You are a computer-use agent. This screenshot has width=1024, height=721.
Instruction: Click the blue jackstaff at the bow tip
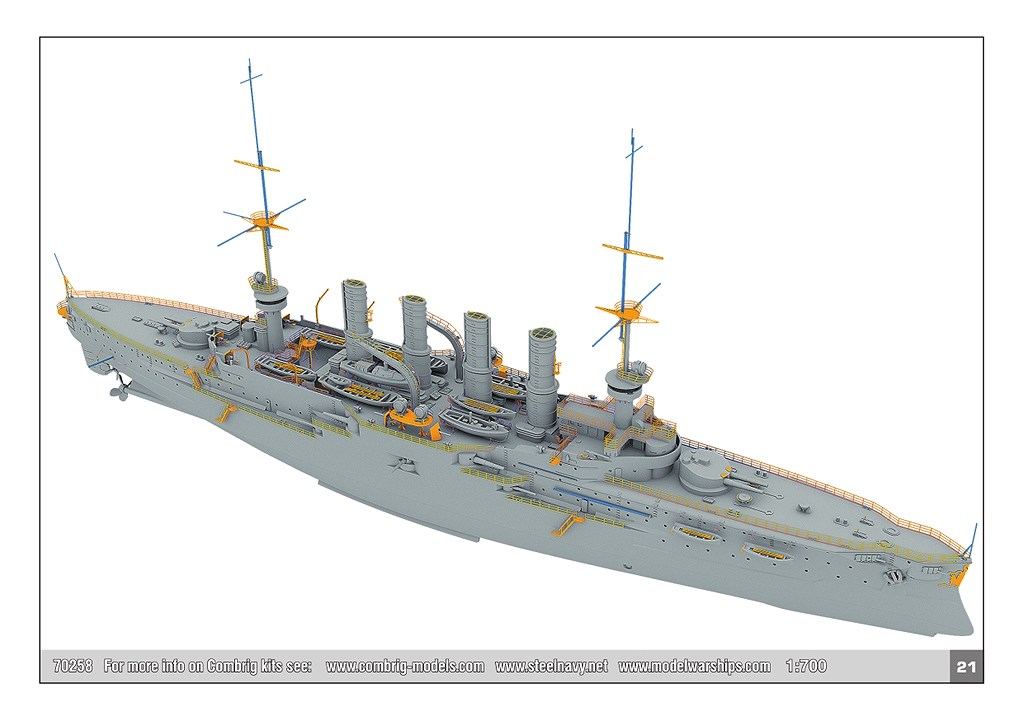974,535
